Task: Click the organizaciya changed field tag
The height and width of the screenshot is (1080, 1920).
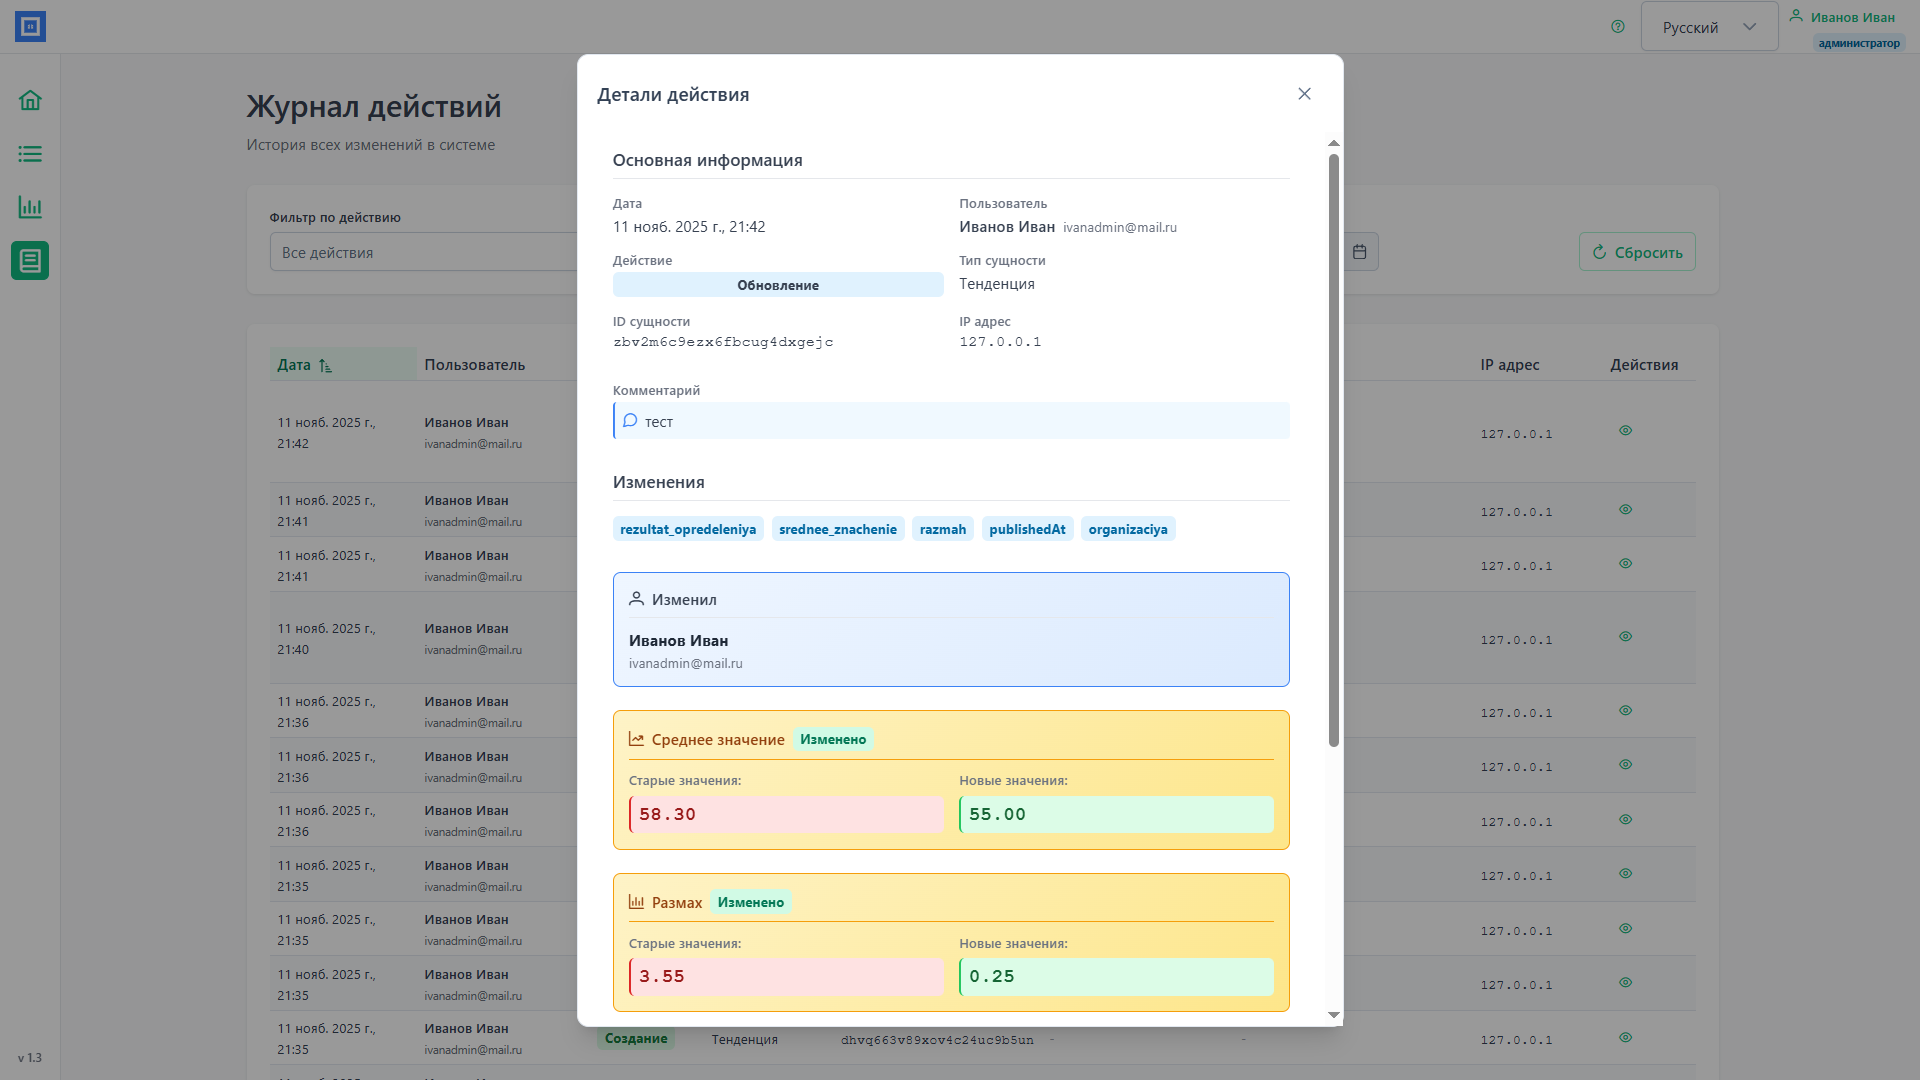Action: coord(1127,529)
